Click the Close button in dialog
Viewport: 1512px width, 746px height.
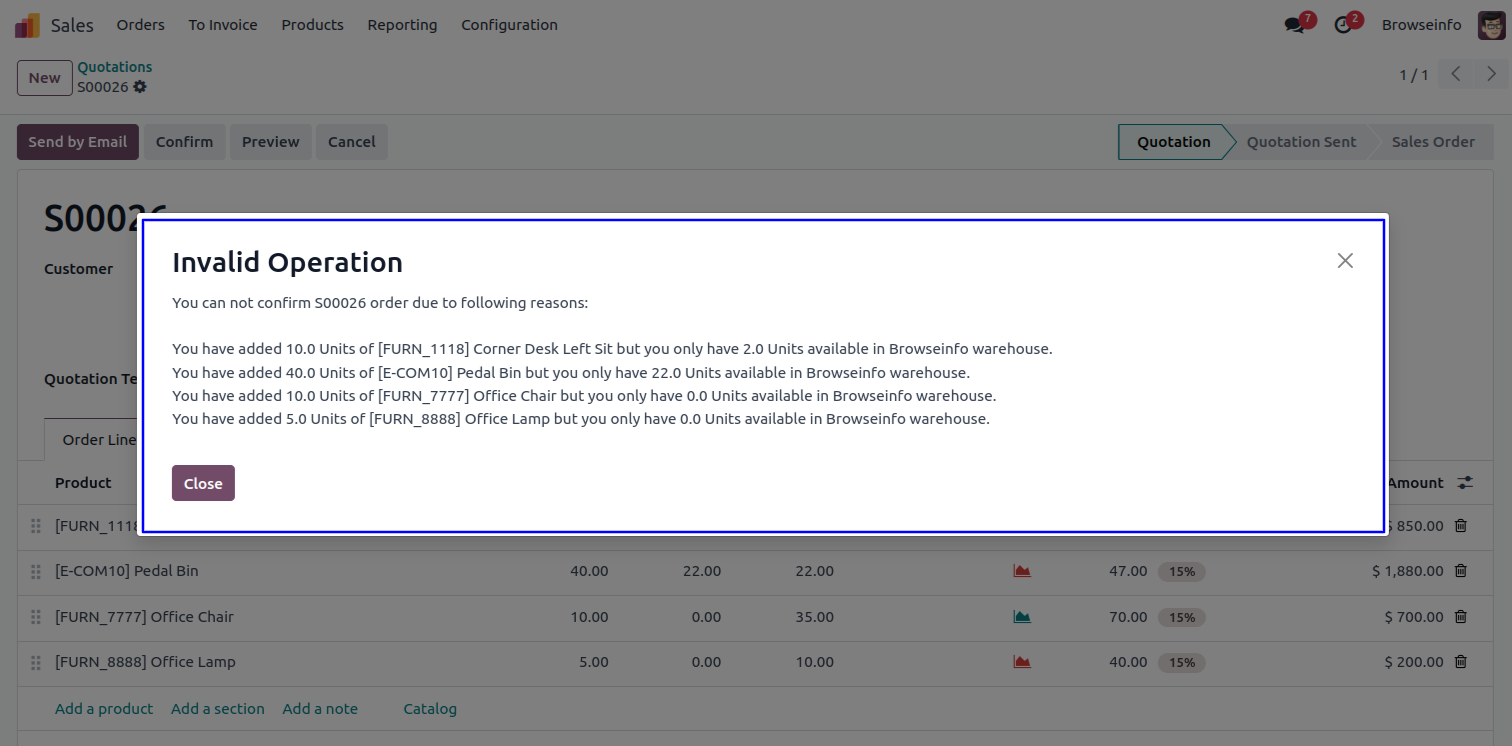point(203,483)
